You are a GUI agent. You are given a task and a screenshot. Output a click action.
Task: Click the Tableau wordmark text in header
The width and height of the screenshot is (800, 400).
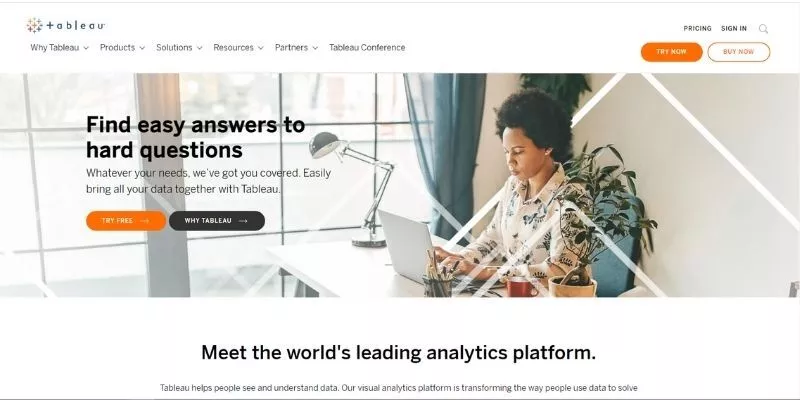[x=76, y=25]
